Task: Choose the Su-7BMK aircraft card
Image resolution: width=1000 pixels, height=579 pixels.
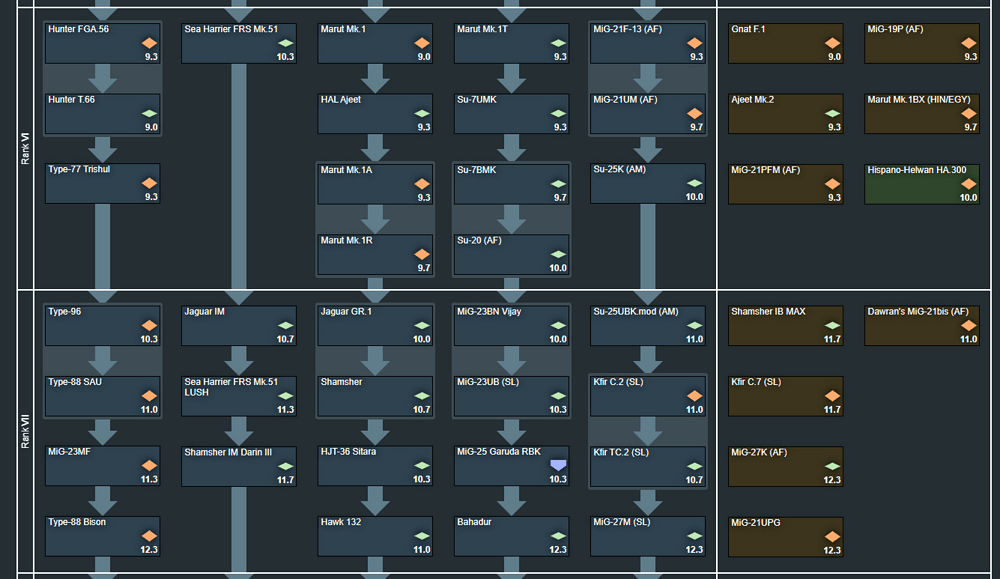Action: pos(511,184)
